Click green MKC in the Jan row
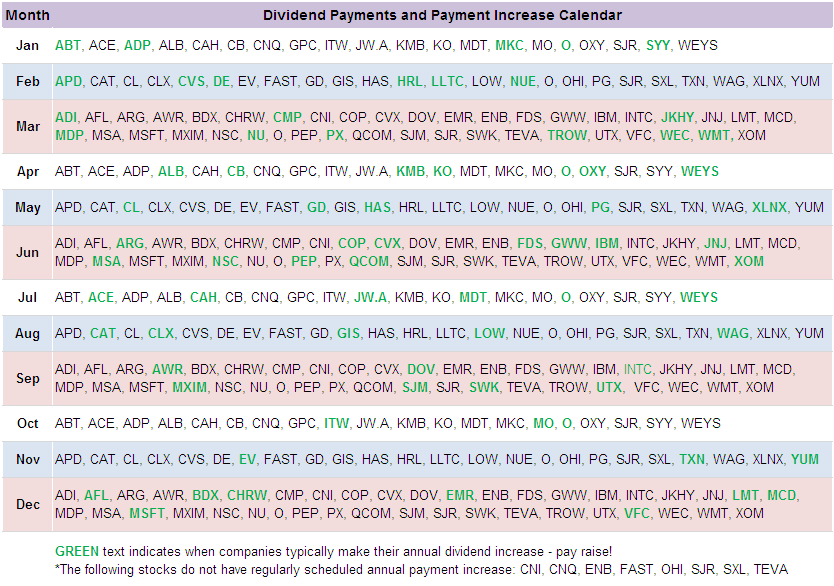Image resolution: width=834 pixels, height=586 pixels. (x=509, y=45)
